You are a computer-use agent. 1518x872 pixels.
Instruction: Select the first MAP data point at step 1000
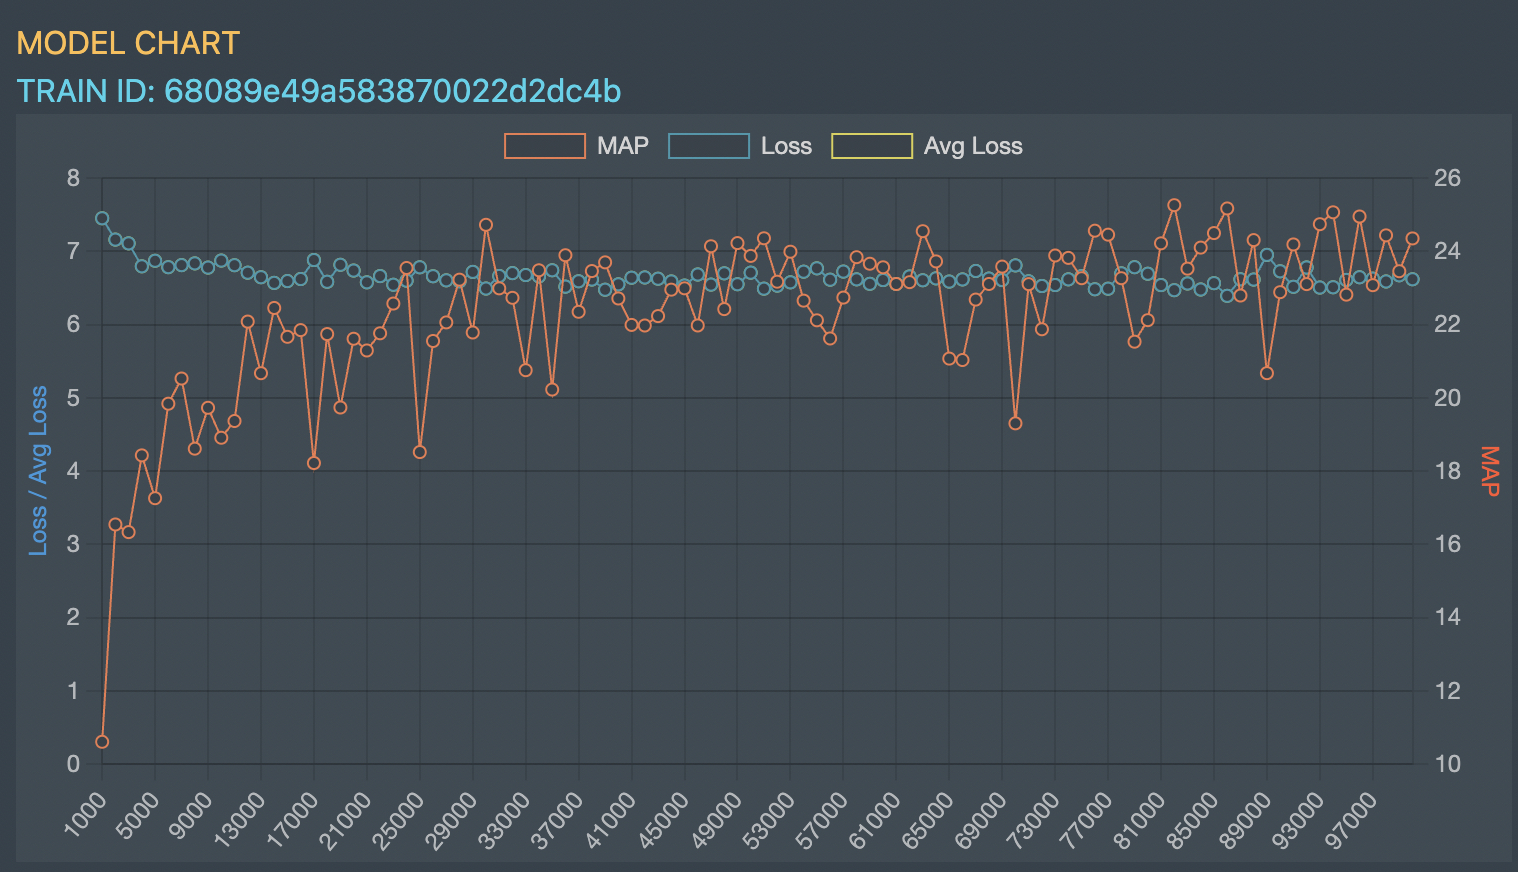pos(102,742)
